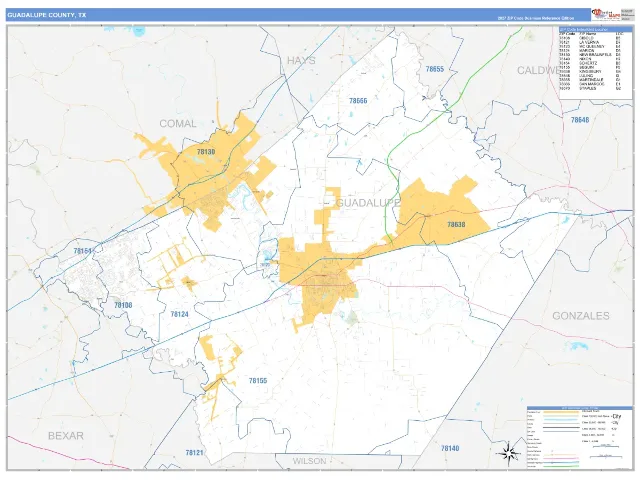Click the publisher logo in the title bar
Image resolution: width=640 pixels, height=480 pixels.
(605, 14)
